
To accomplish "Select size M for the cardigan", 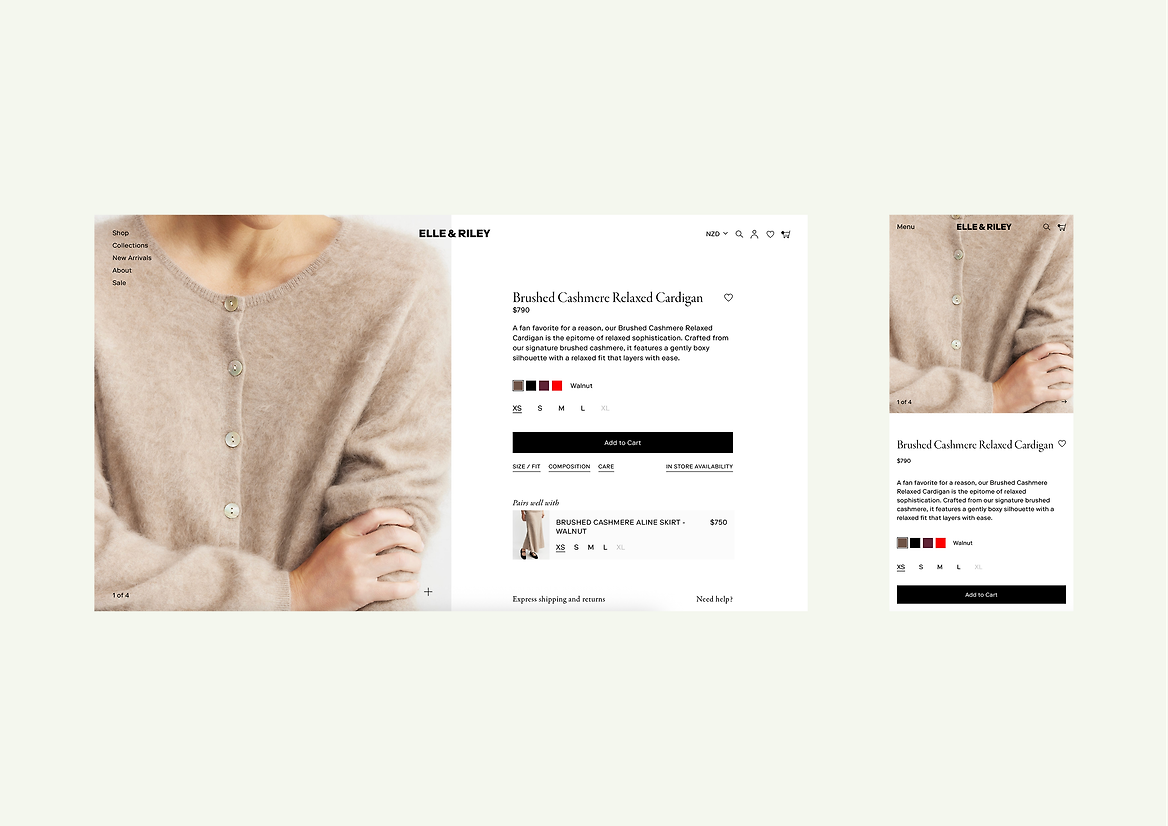I will tap(562, 408).
